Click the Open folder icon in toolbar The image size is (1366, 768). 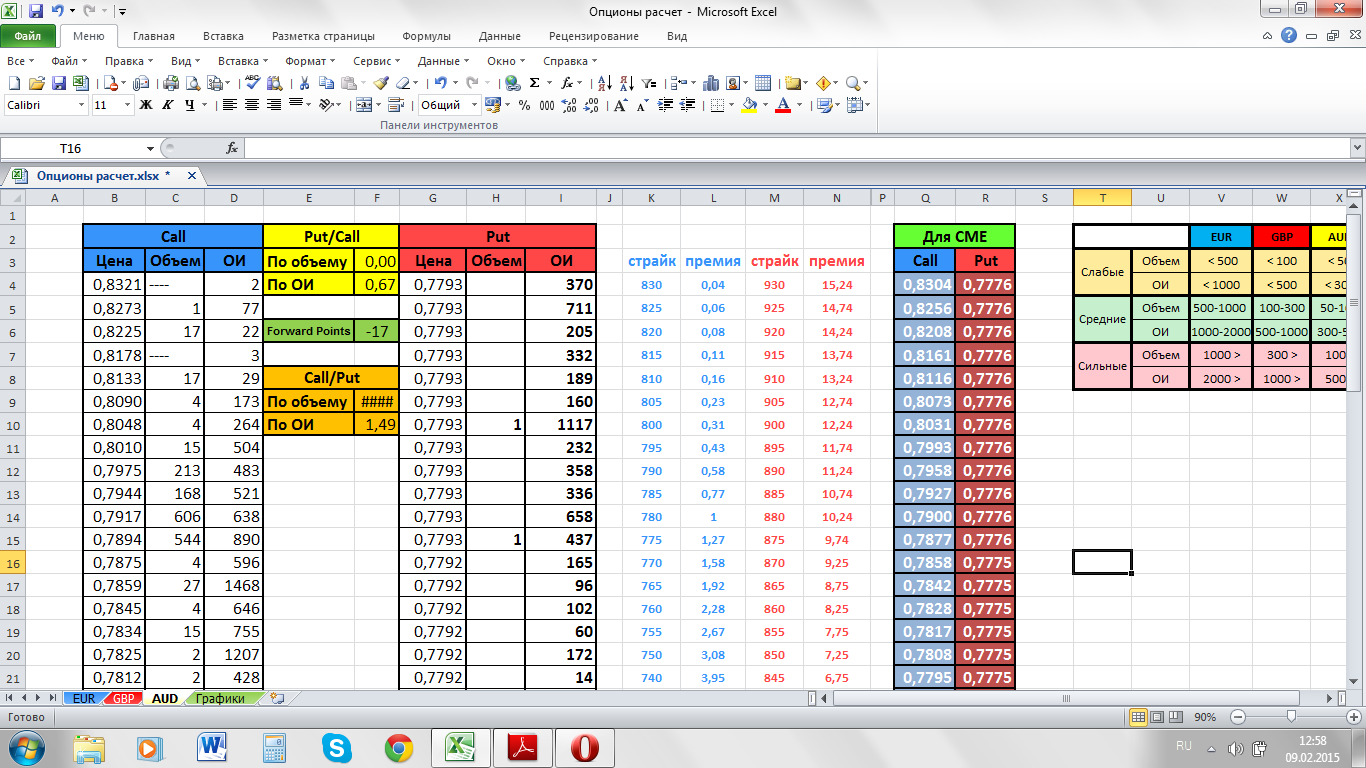pos(37,84)
